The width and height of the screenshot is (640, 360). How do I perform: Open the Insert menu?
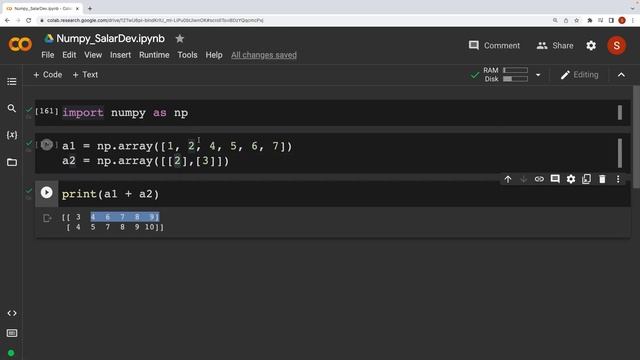120,55
